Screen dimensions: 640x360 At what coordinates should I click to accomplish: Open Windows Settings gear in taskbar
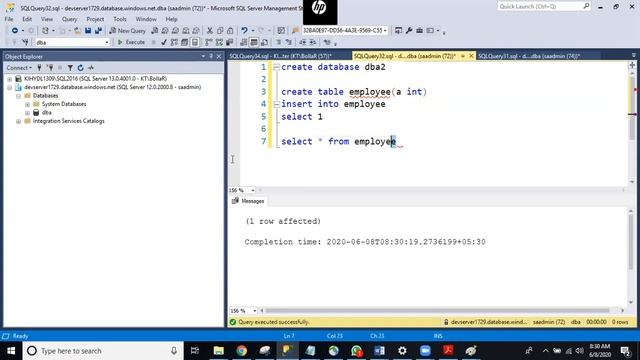click(x=402, y=351)
